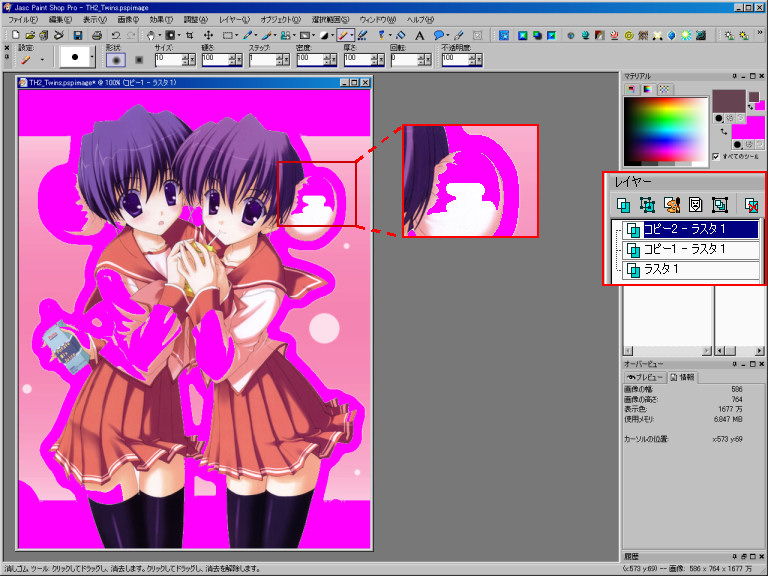Image resolution: width=768 pixels, height=576 pixels.
Task: Click the Print icon
Action: (x=97, y=35)
